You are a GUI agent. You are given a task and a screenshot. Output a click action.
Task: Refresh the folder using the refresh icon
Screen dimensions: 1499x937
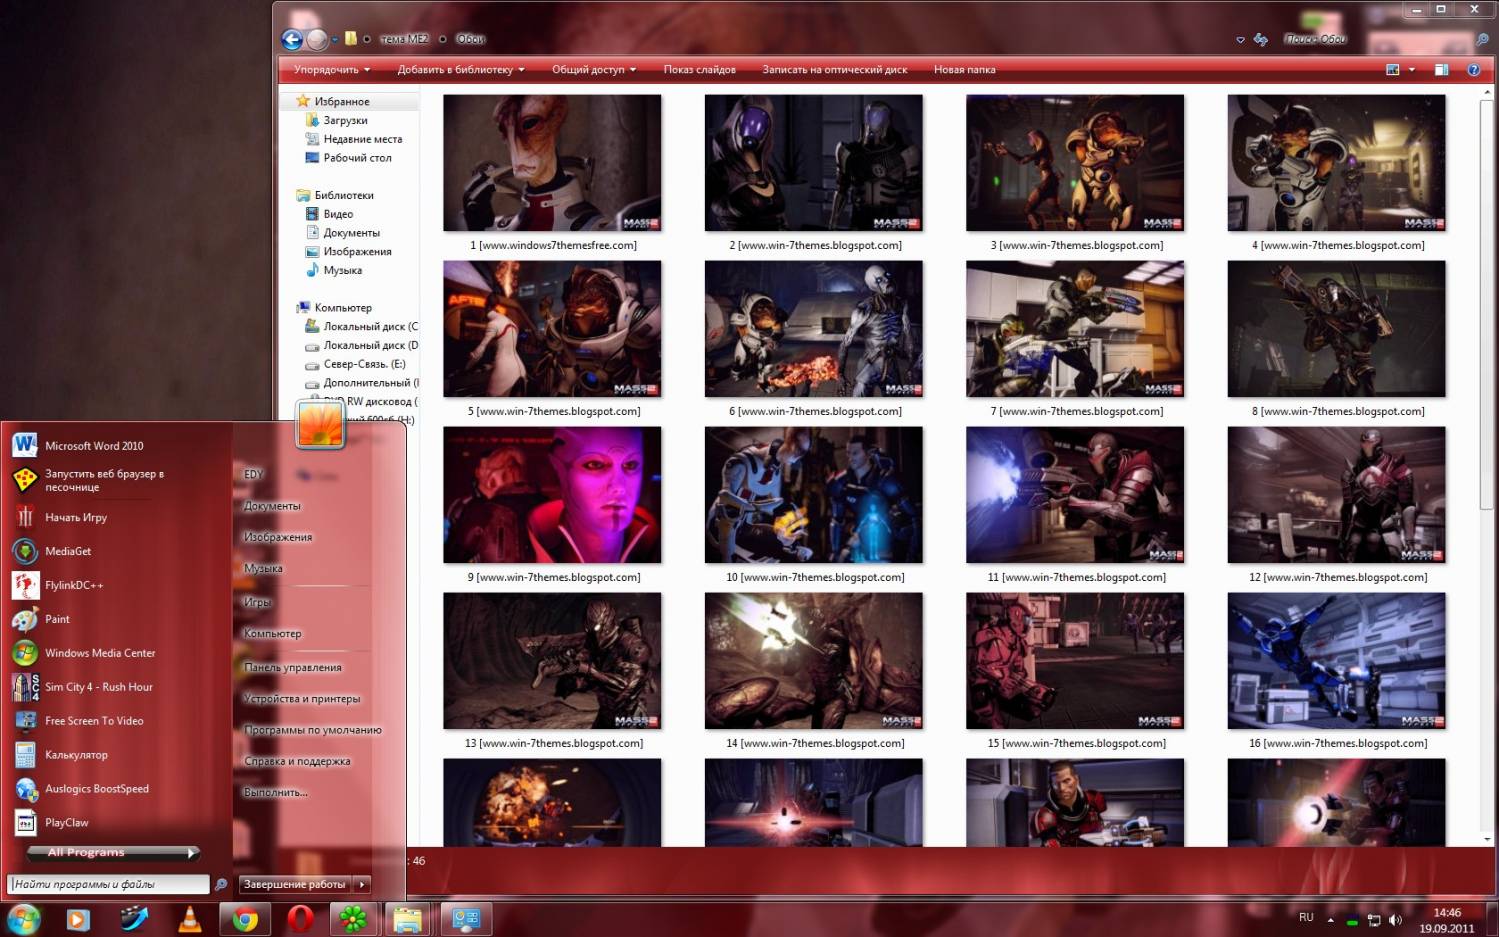1261,39
